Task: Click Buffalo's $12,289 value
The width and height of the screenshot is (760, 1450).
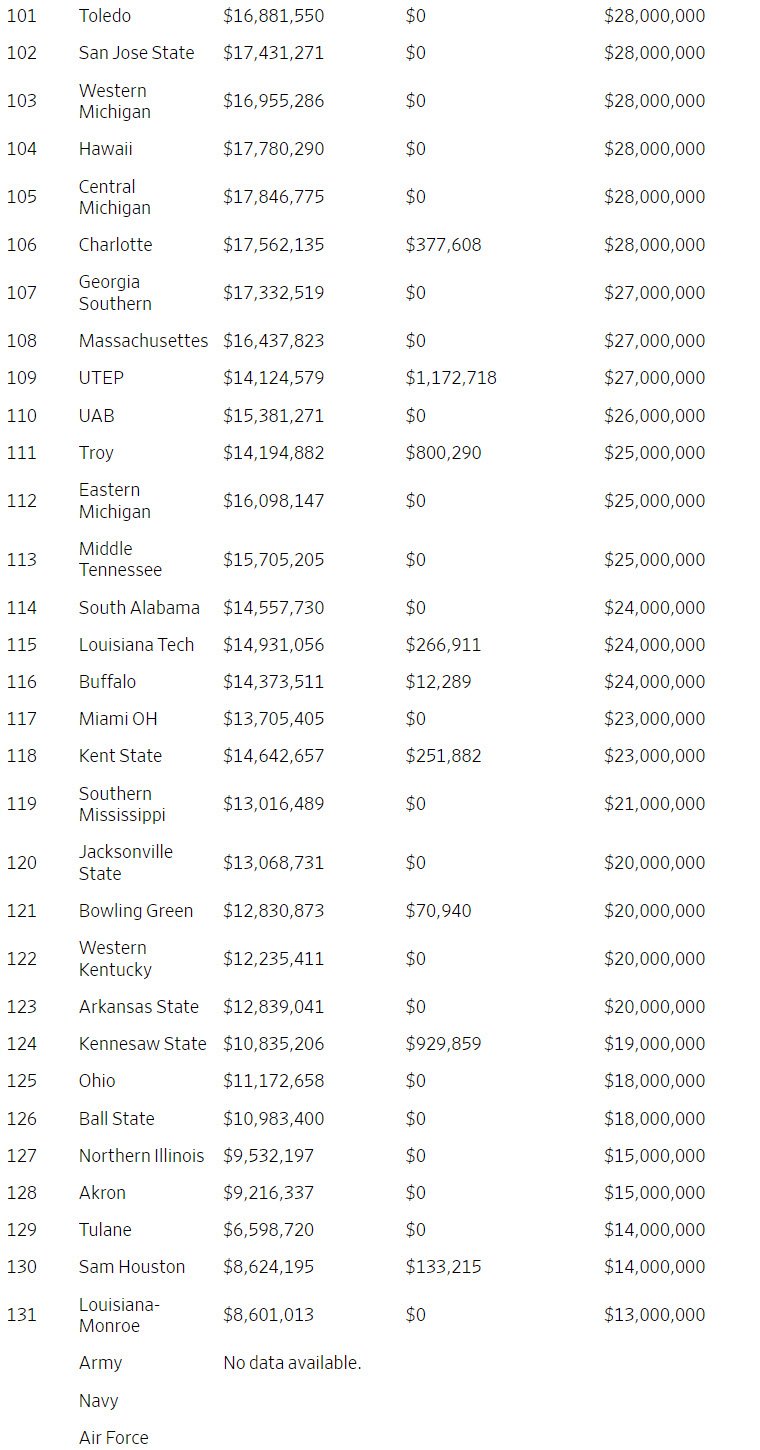Action: 438,682
